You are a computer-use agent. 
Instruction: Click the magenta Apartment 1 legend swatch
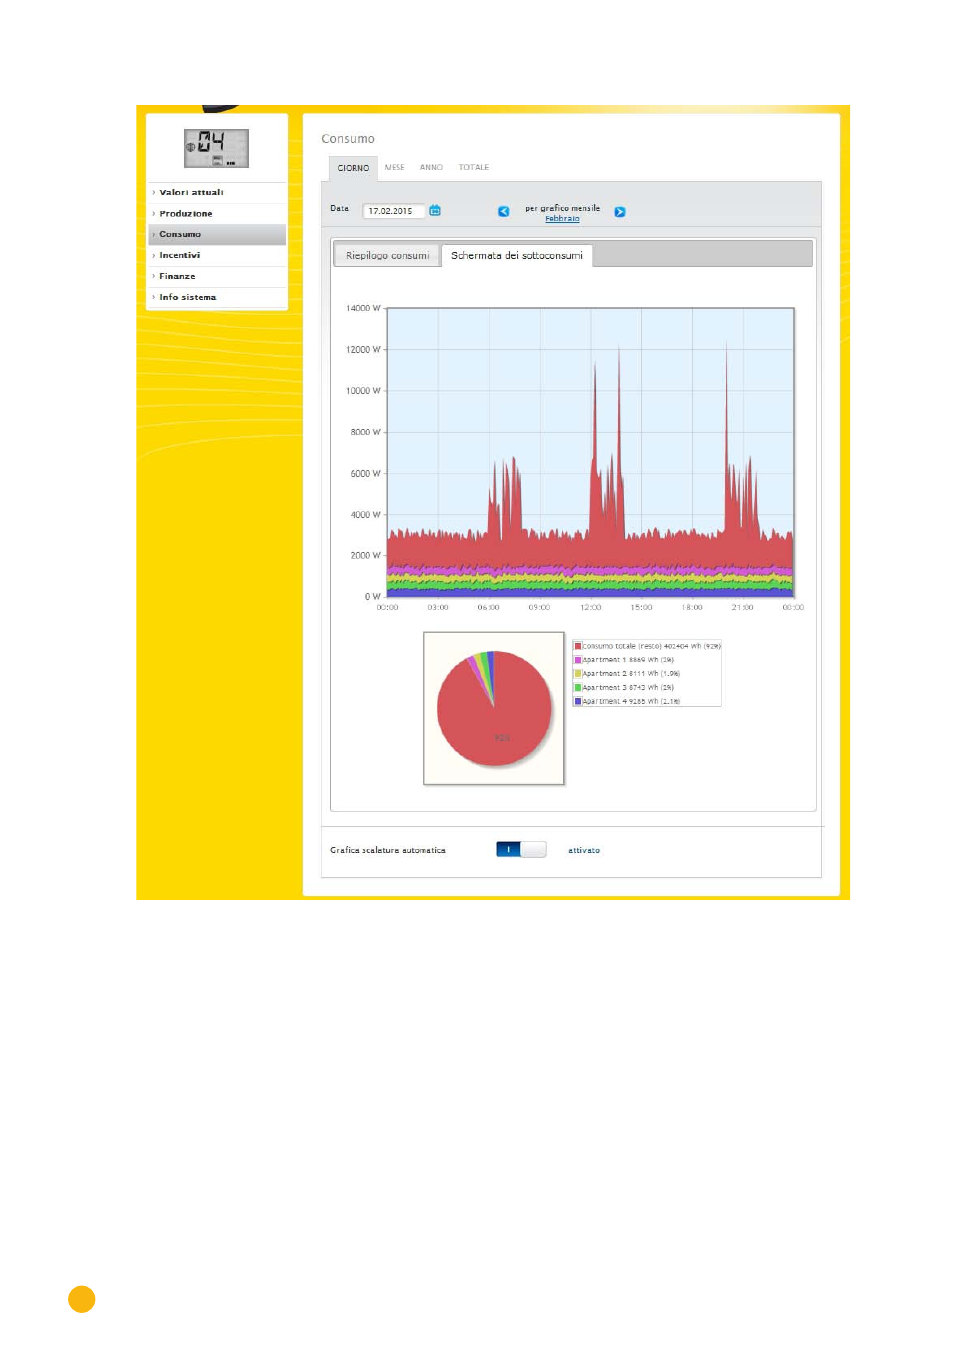[x=578, y=660]
